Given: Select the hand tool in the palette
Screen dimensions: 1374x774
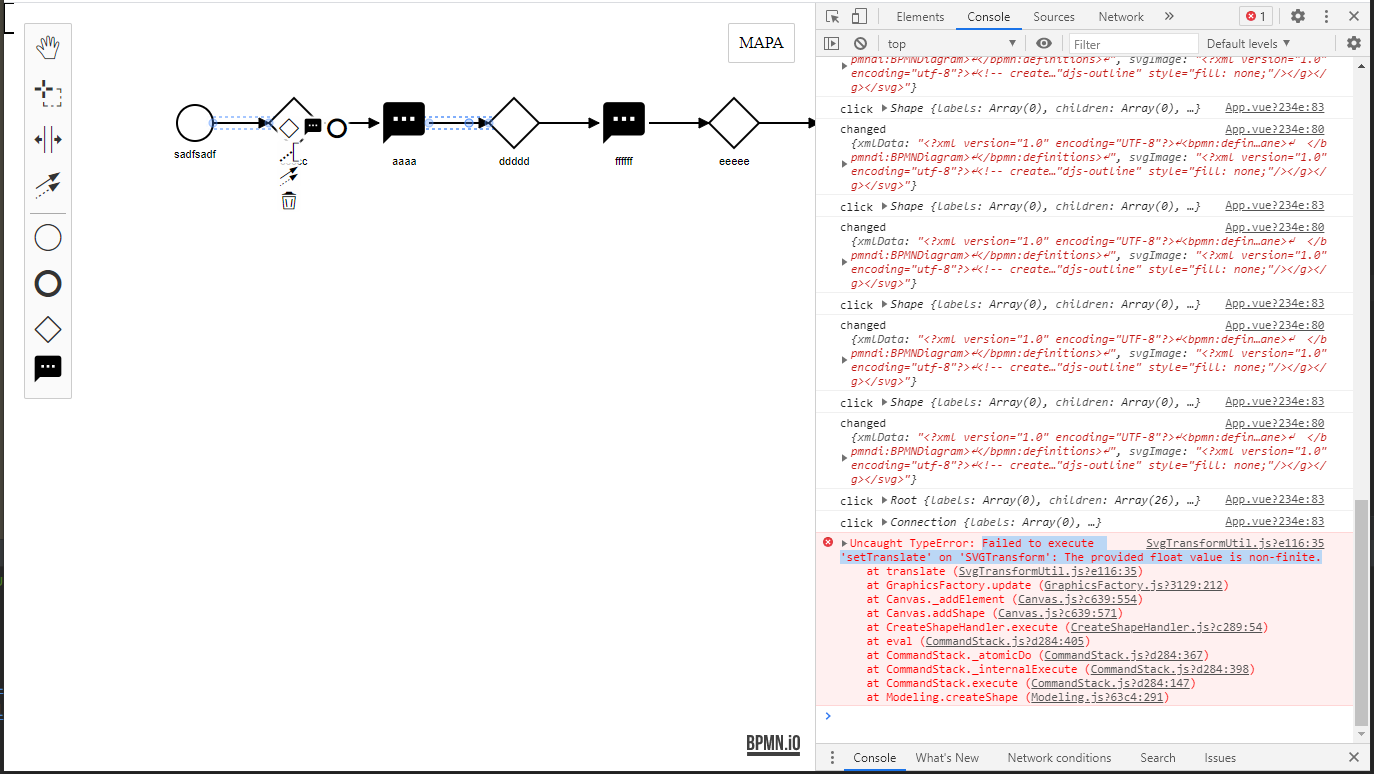Looking at the screenshot, I should click(x=47, y=46).
